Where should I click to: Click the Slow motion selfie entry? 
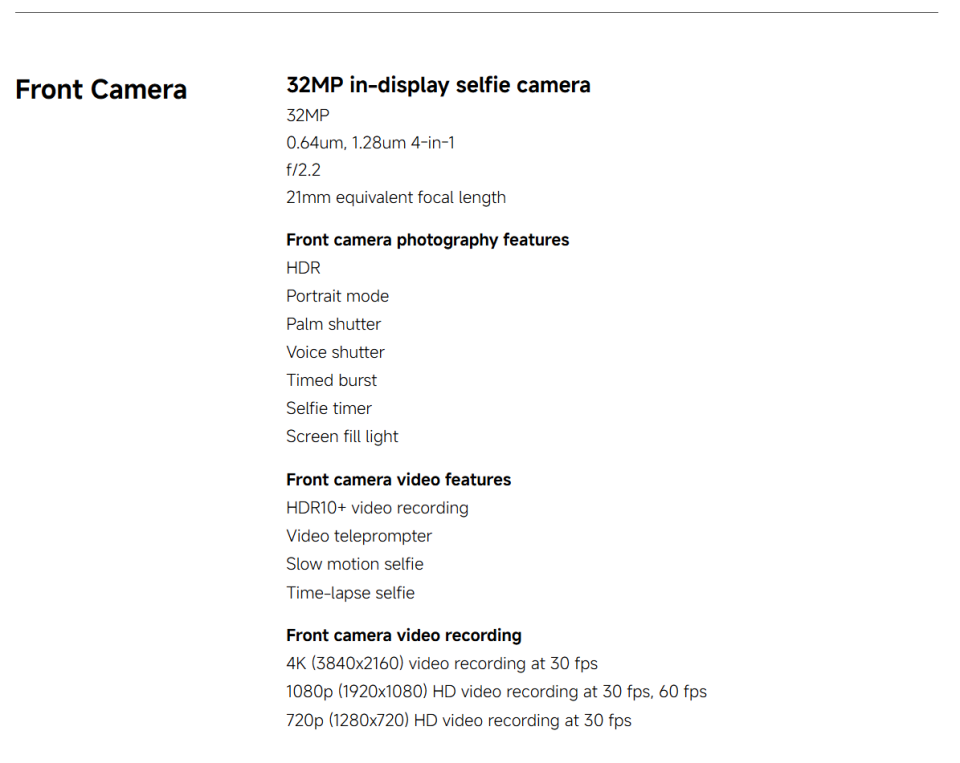(354, 564)
